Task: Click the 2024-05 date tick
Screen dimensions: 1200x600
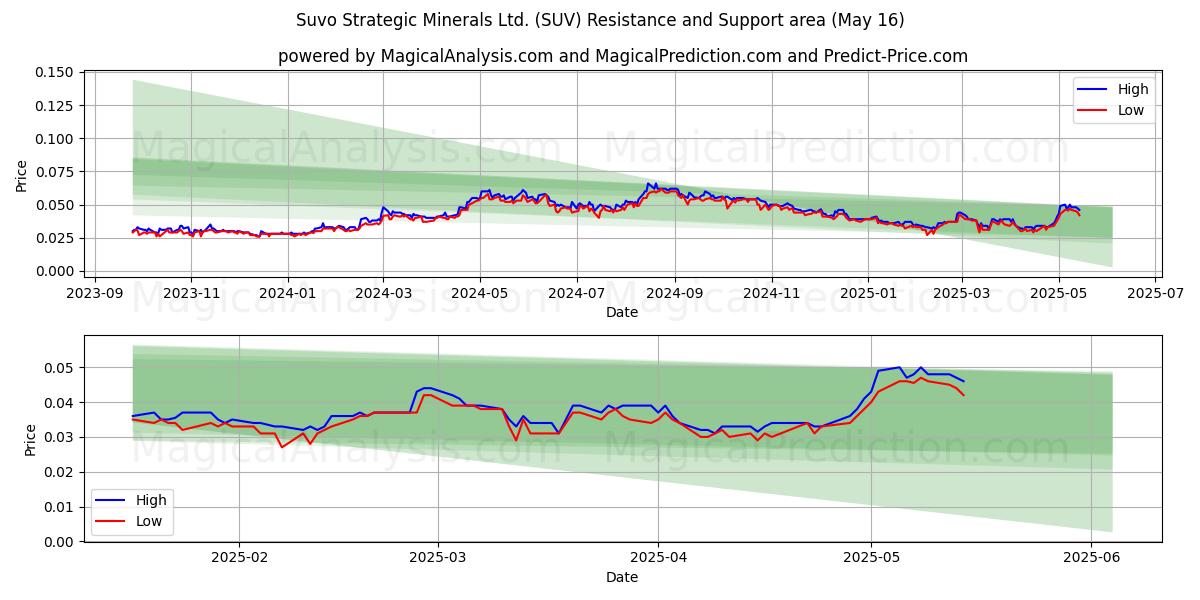Action: (x=480, y=293)
